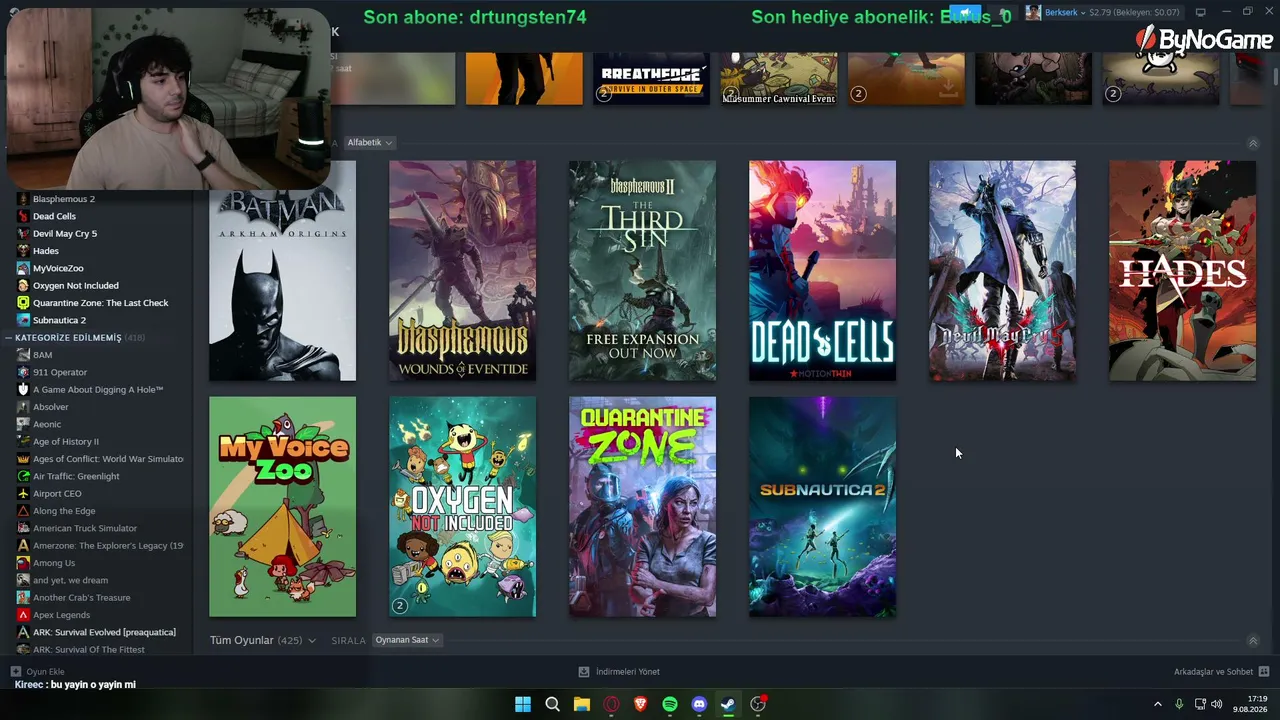Open Blasphemous Wounds of Eventide cover
The width and height of the screenshot is (1280, 720).
(462, 270)
